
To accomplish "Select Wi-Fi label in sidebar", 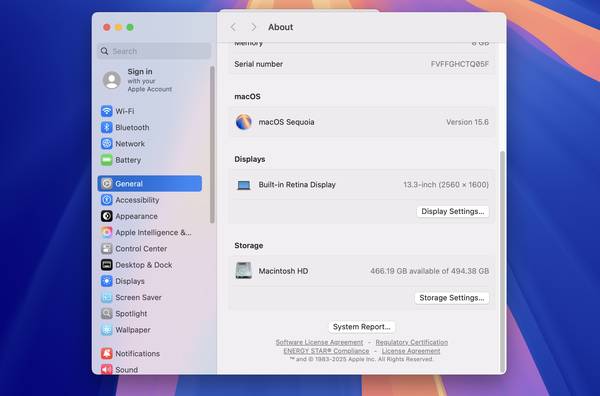I will [x=125, y=111].
